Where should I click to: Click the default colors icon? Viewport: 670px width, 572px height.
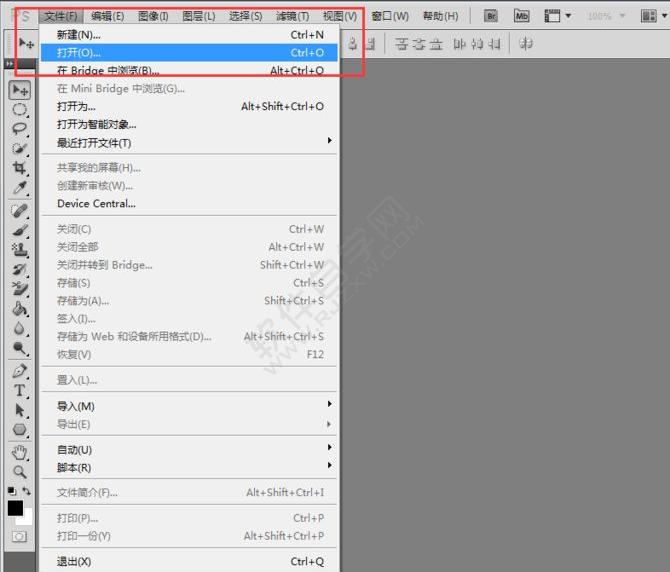[12, 491]
